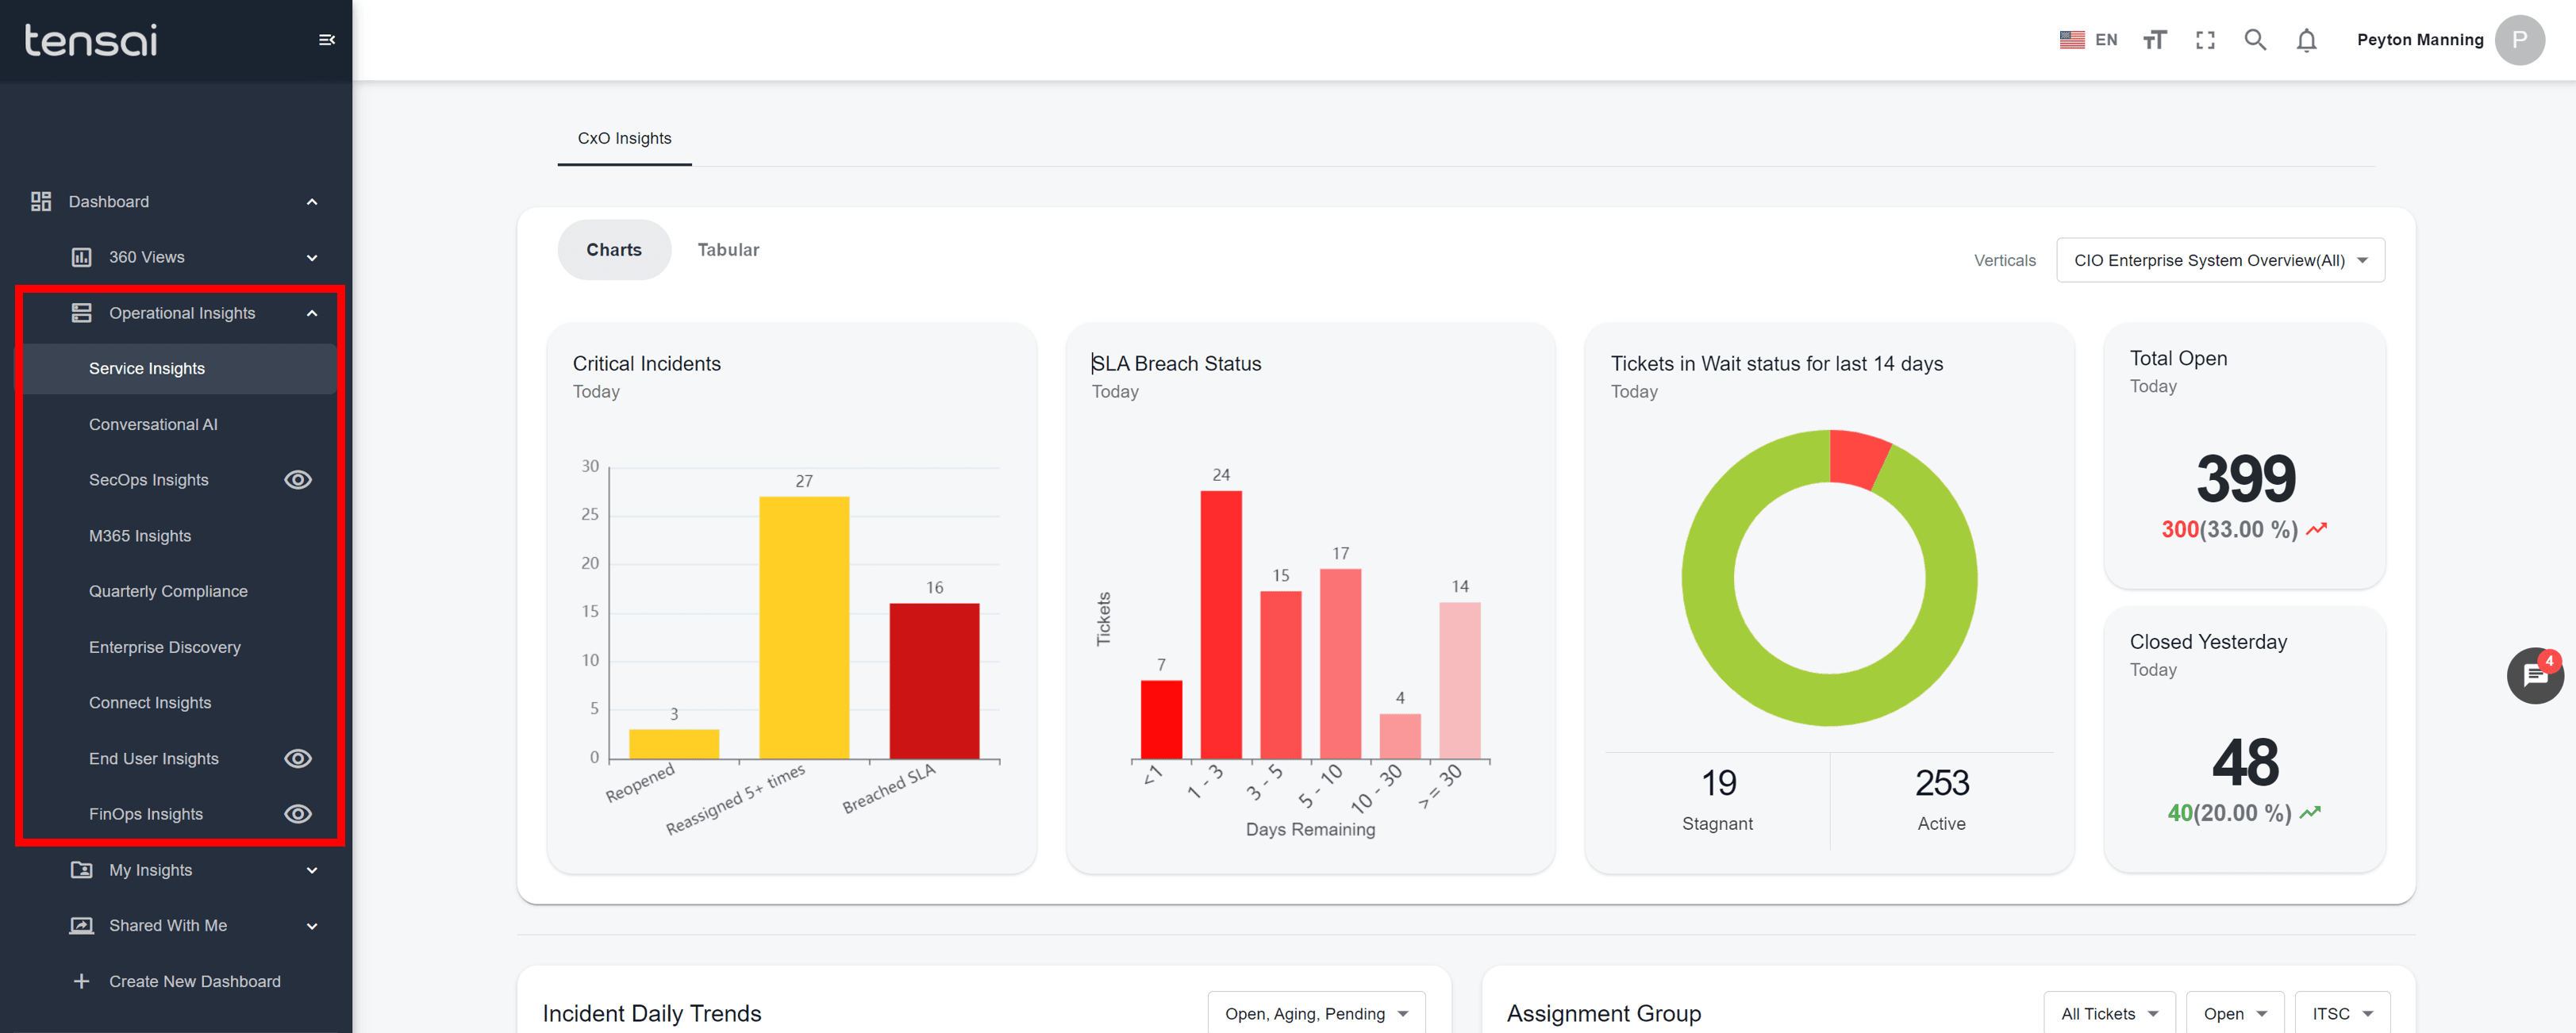Open the search magnifier icon
The image size is (2576, 1033).
tap(2255, 40)
